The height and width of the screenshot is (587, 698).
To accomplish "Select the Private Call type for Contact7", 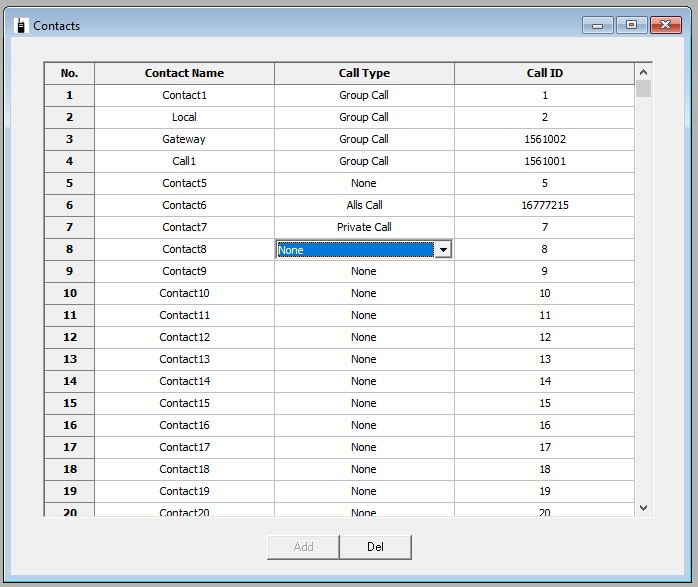I will point(364,227).
